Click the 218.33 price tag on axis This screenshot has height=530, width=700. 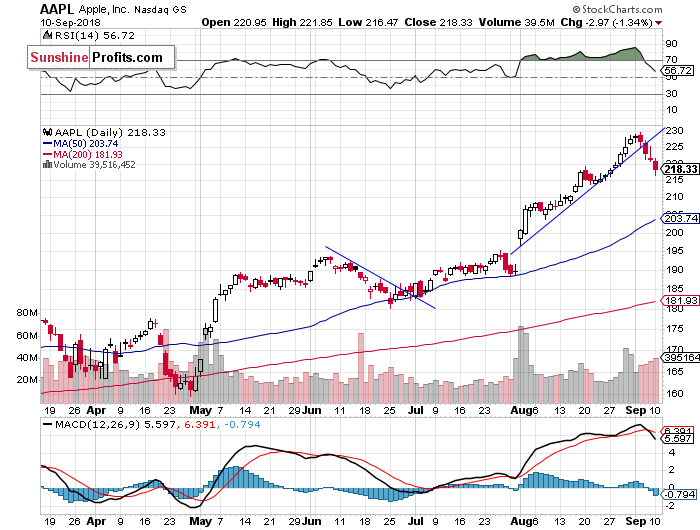coord(679,169)
